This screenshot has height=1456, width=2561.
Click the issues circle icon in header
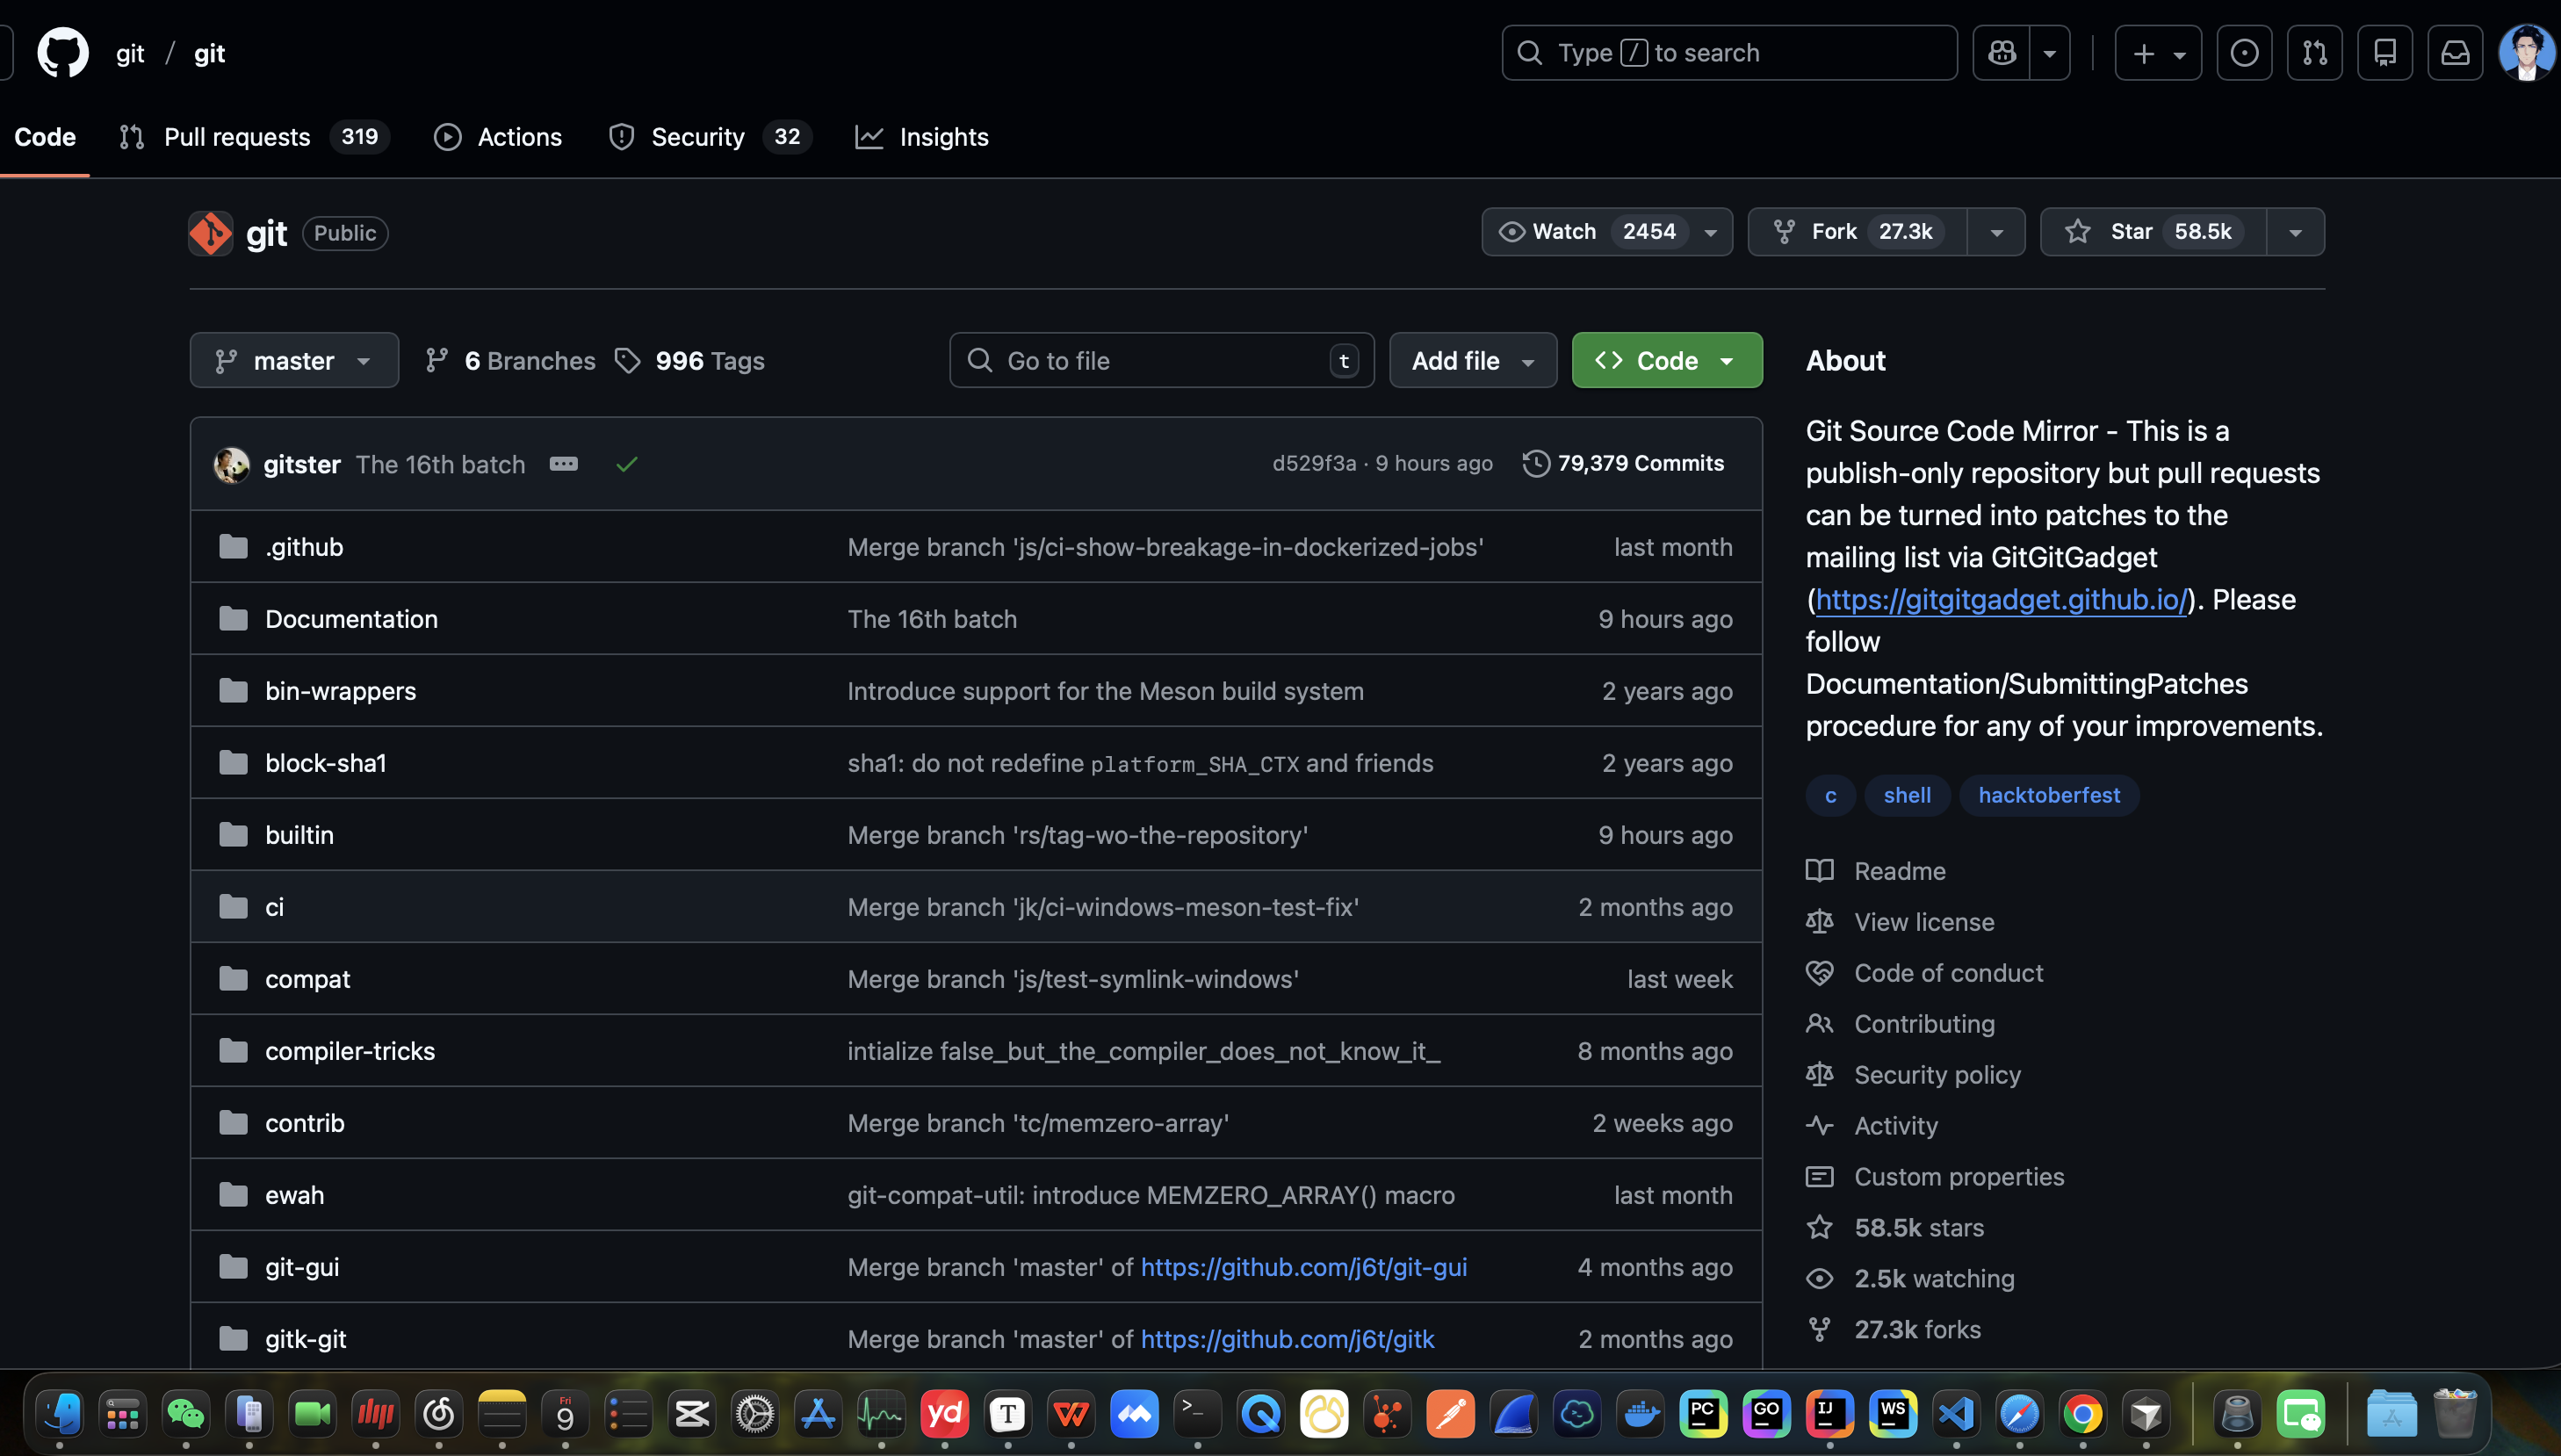pyautogui.click(x=2244, y=52)
